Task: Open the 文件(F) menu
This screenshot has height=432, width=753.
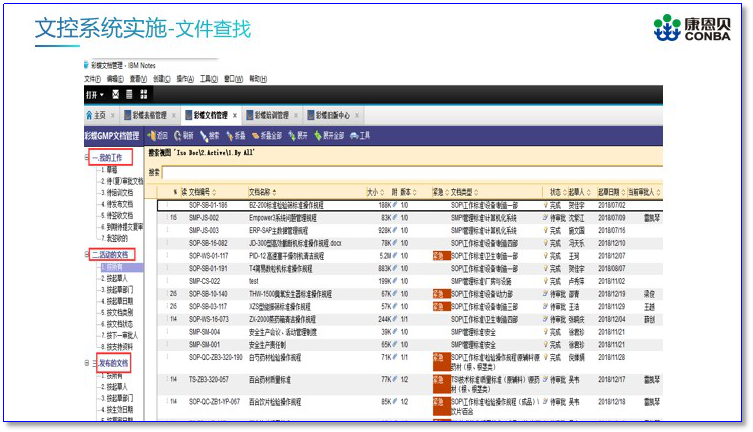Action: point(93,78)
